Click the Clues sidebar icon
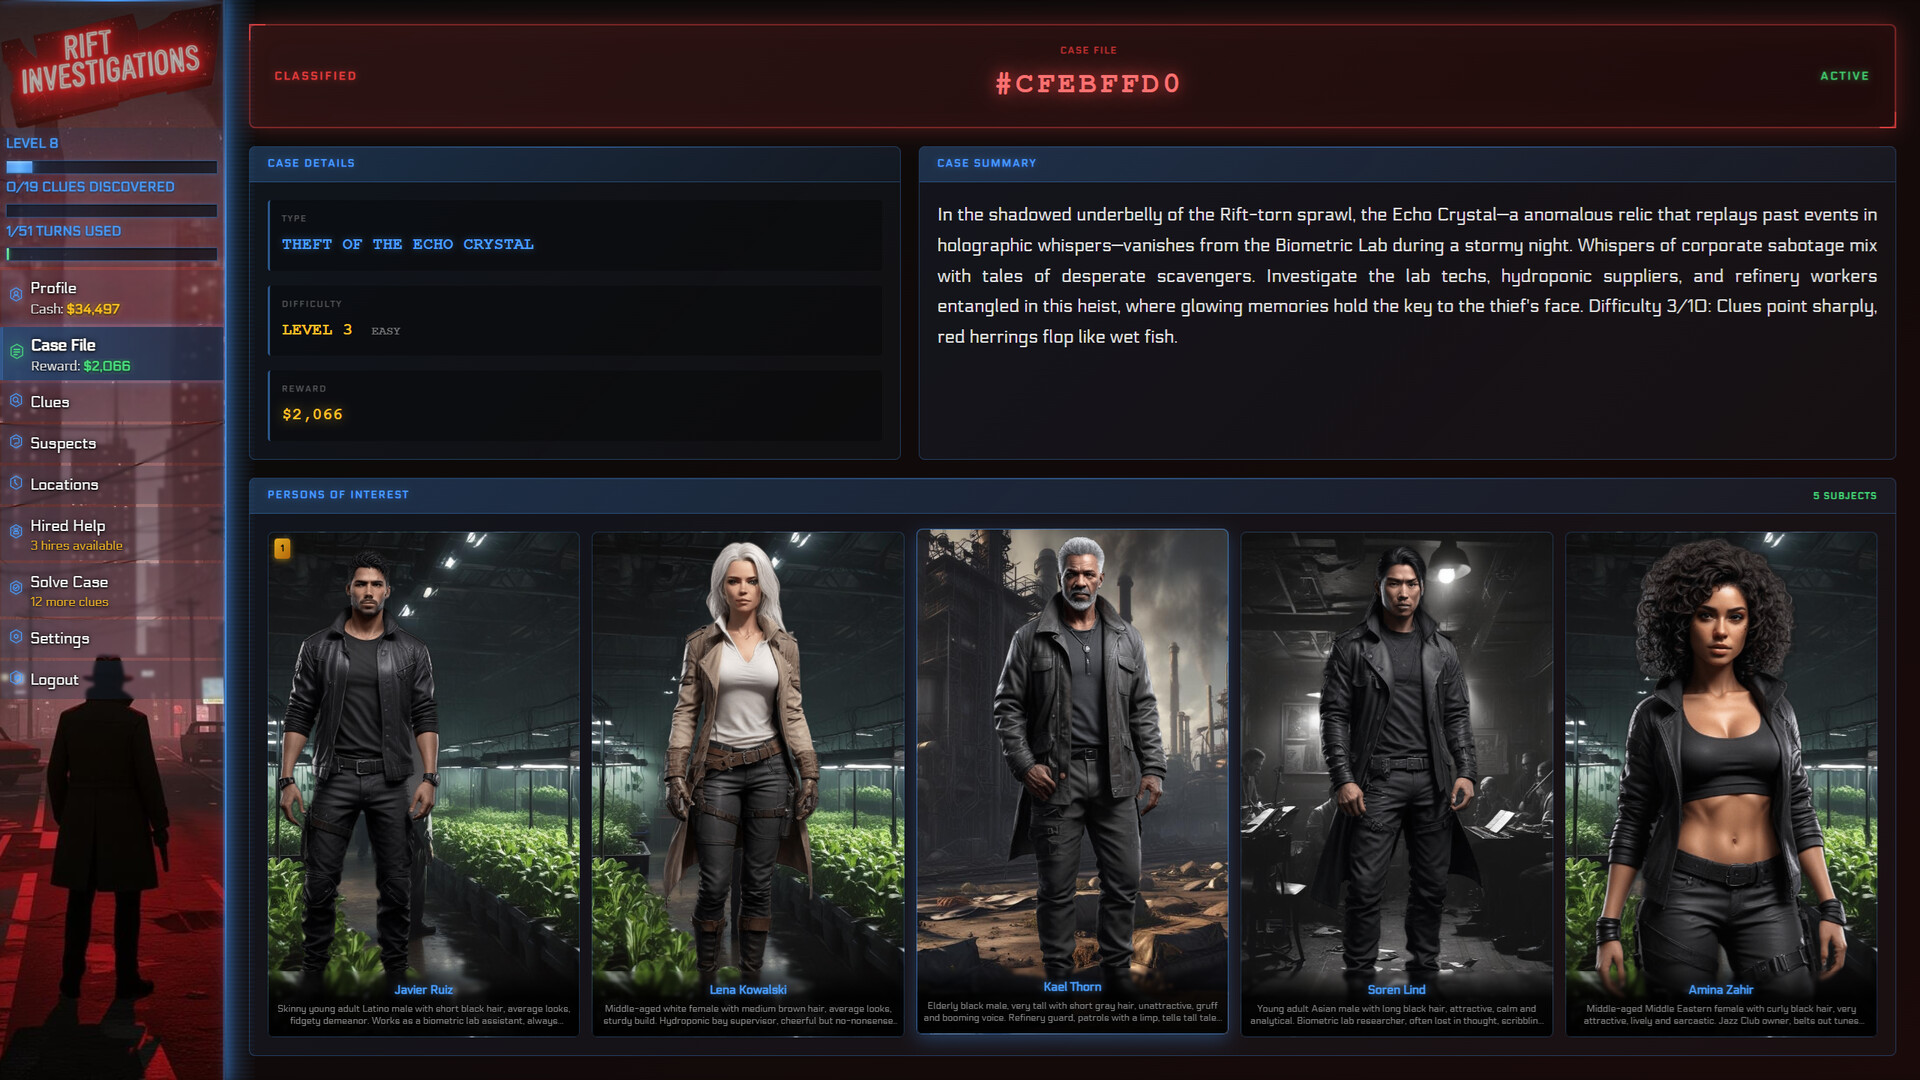This screenshot has width=1920, height=1080. 16,400
